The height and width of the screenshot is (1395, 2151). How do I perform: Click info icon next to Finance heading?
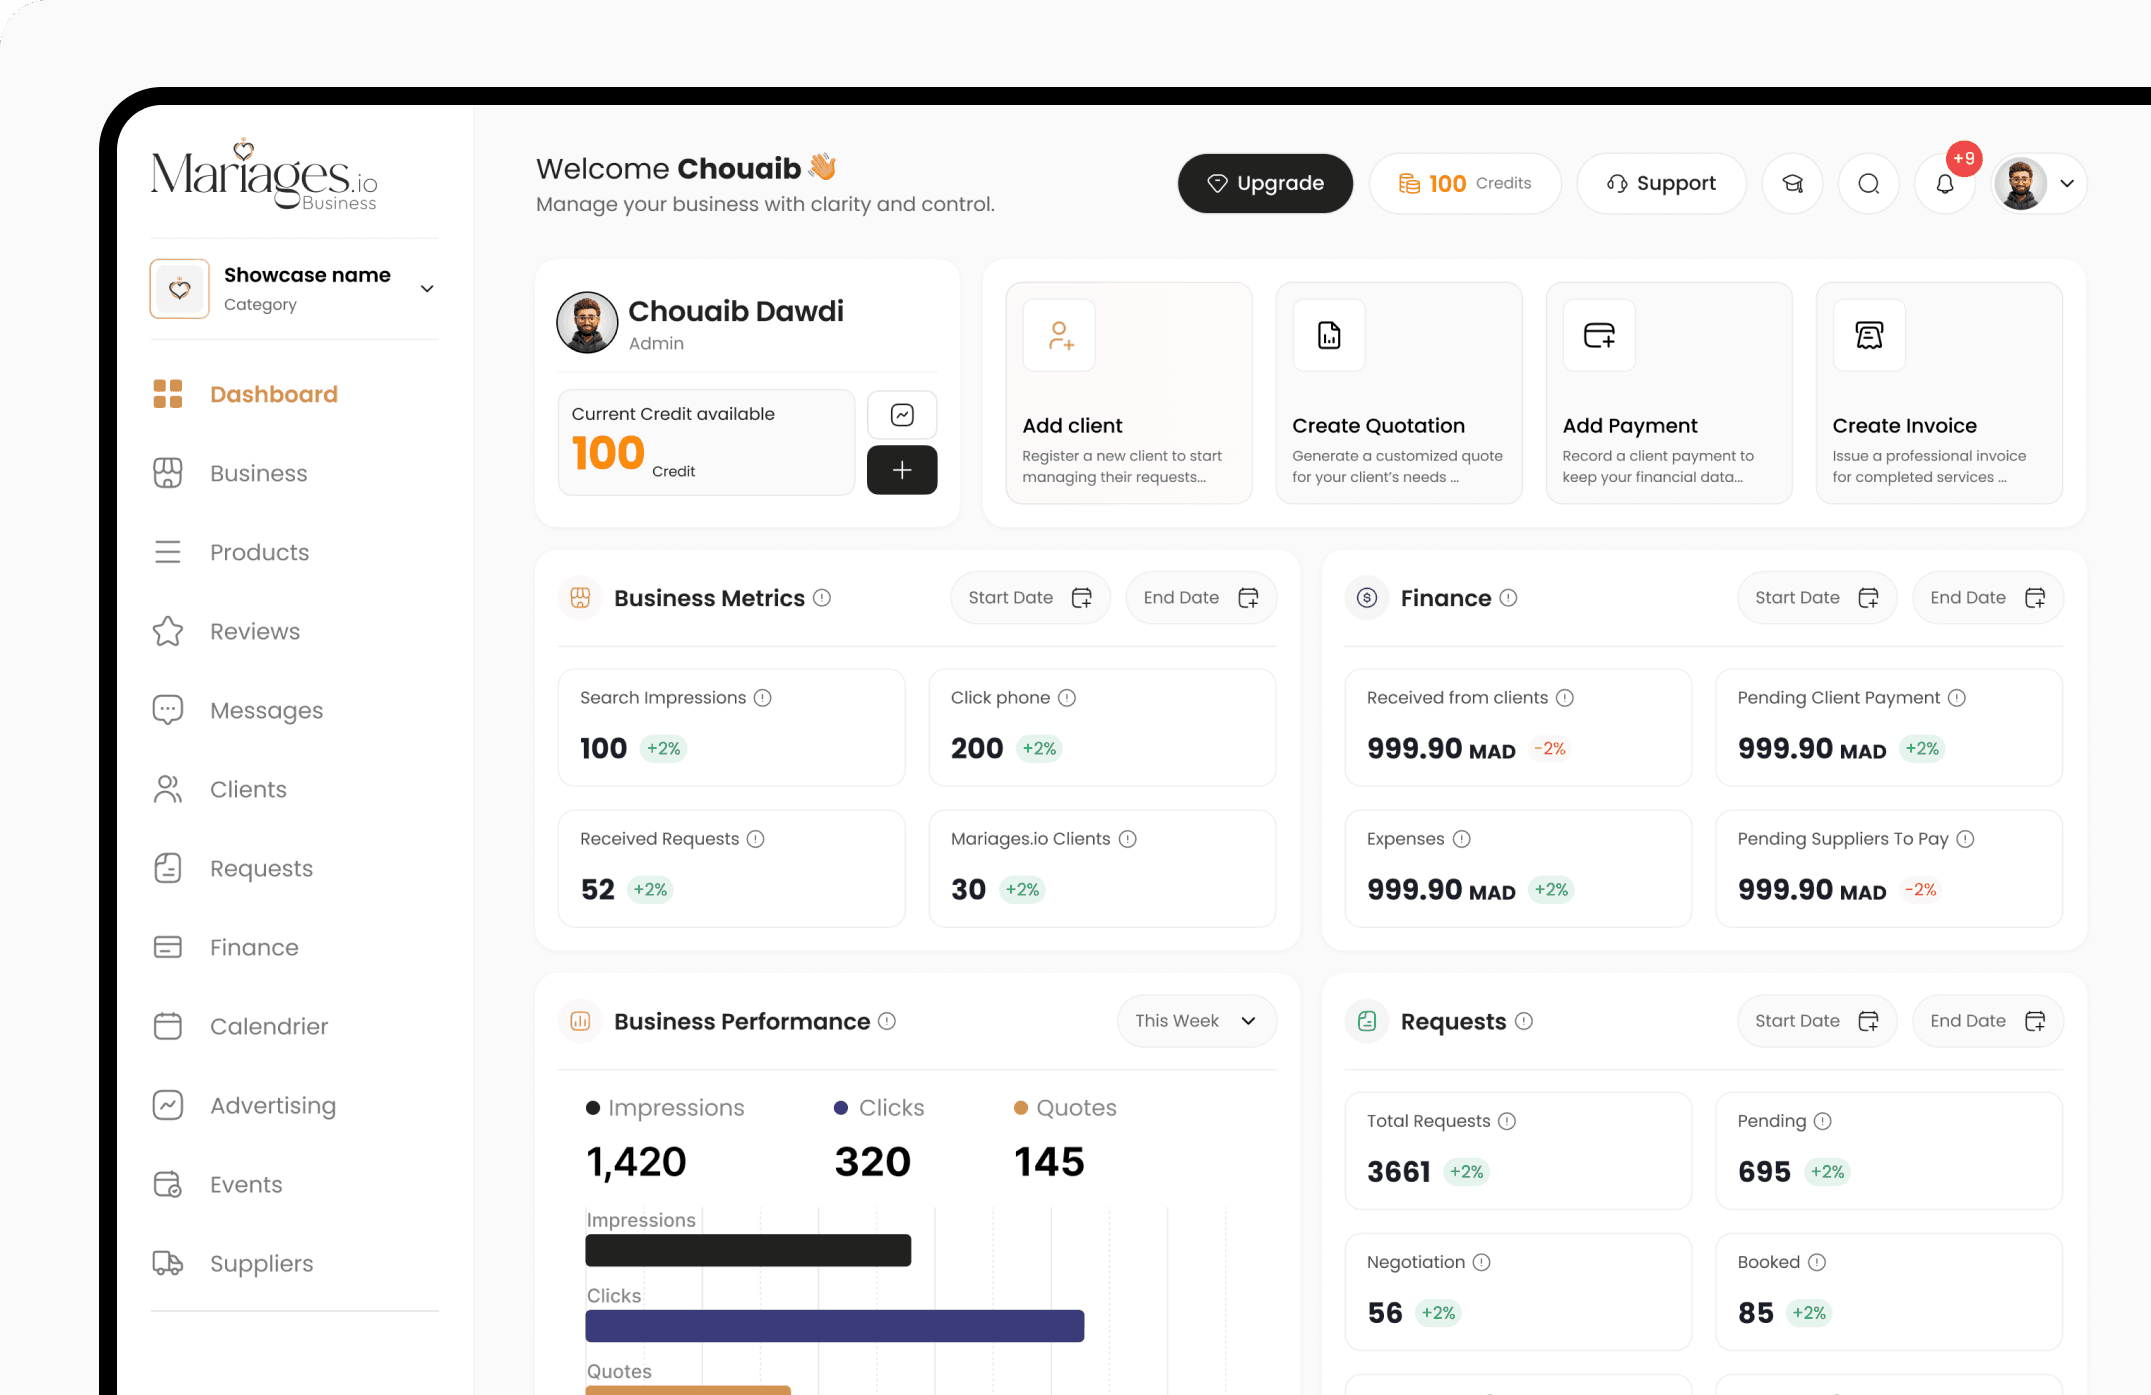coord(1509,598)
